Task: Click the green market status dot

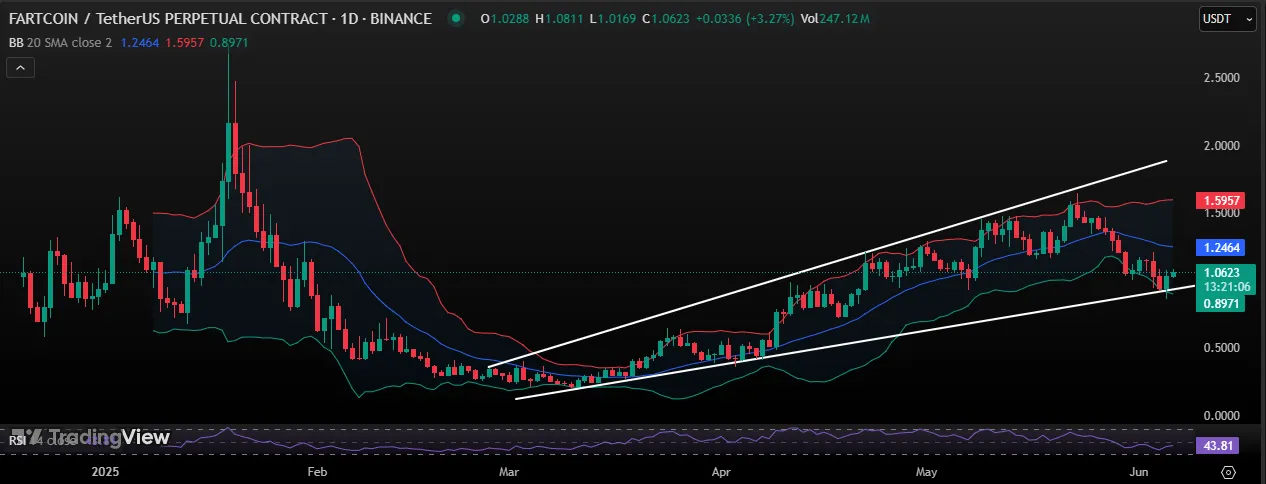Action: point(456,19)
